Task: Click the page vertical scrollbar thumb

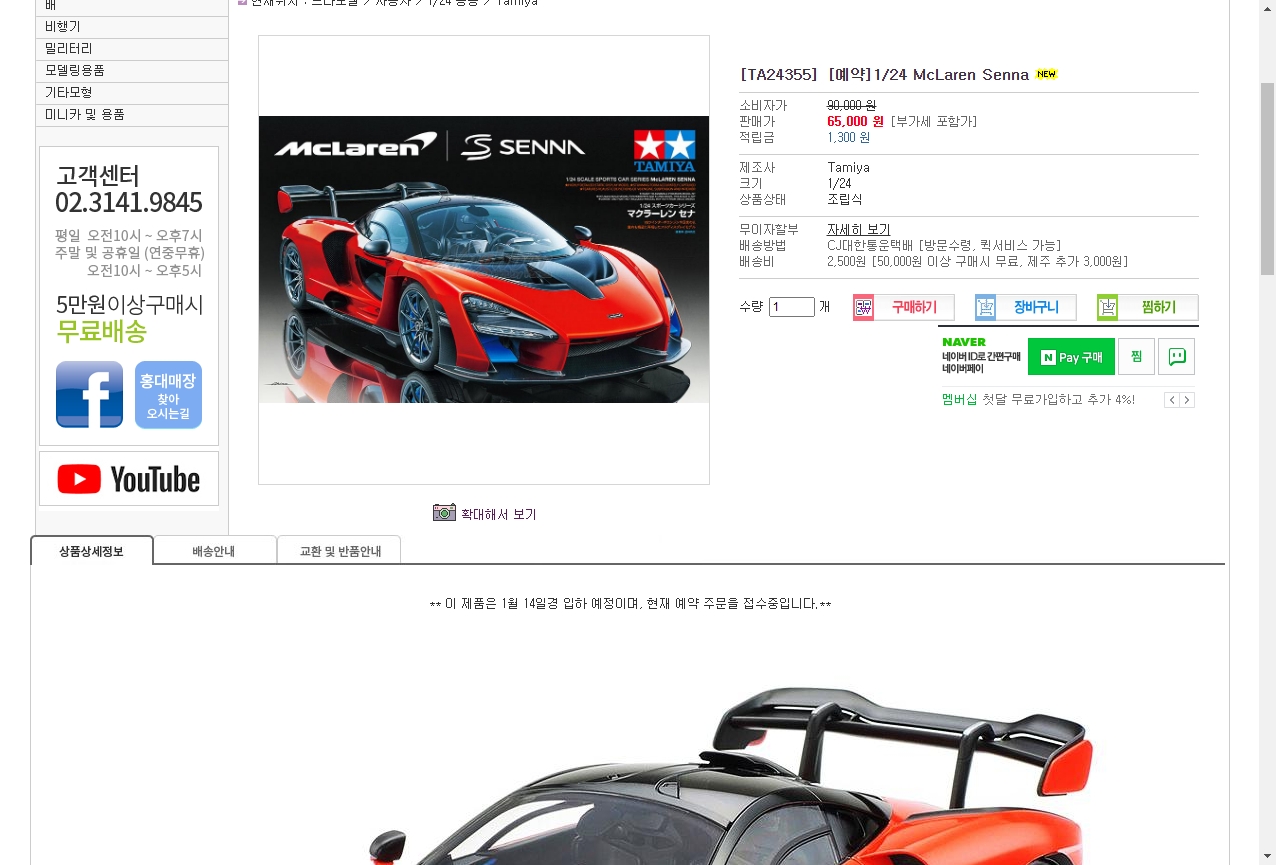Action: tap(1267, 180)
